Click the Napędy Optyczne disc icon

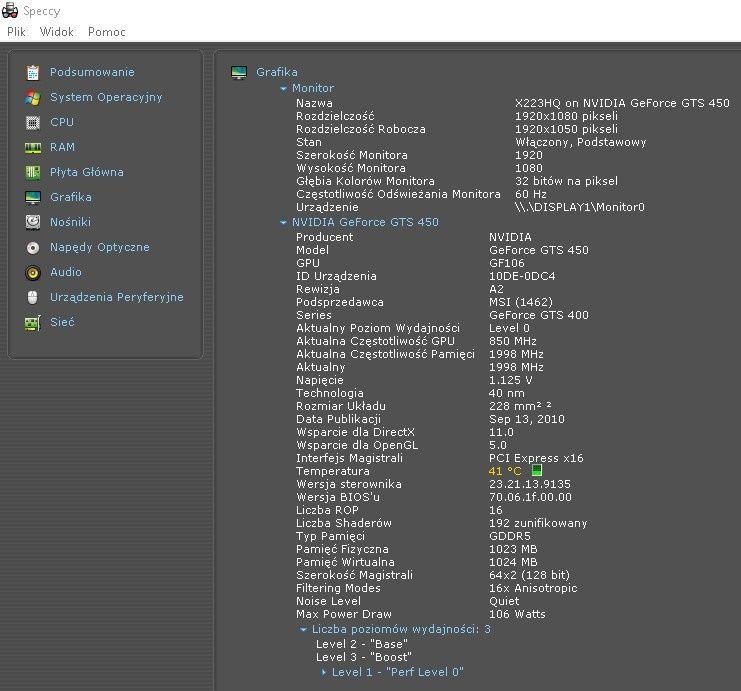[33, 247]
